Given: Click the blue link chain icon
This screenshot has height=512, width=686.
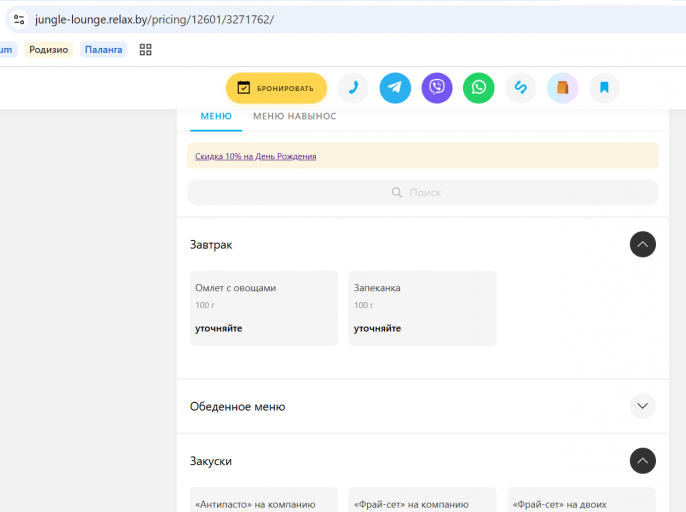Looking at the screenshot, I should 521,88.
